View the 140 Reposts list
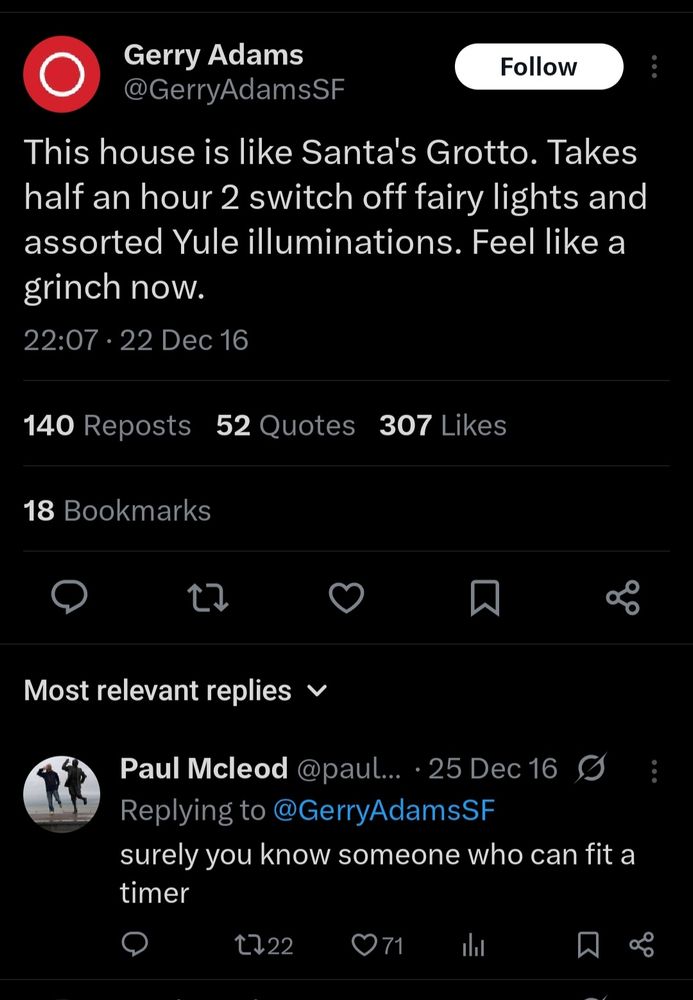Image resolution: width=693 pixels, height=1000 pixels. point(107,425)
